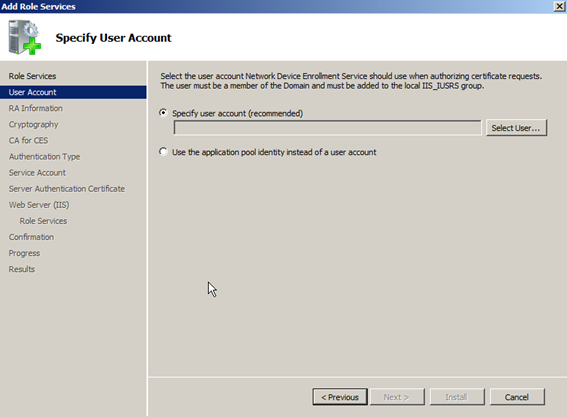
Task: Jump to RA Information step
Action: tap(35, 108)
